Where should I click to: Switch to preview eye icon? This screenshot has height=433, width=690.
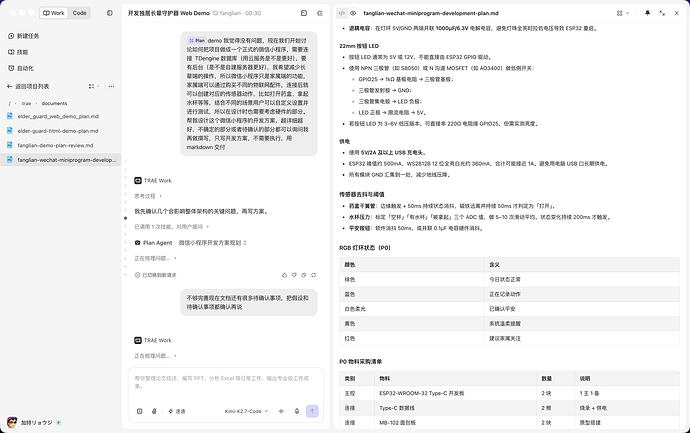[353, 13]
